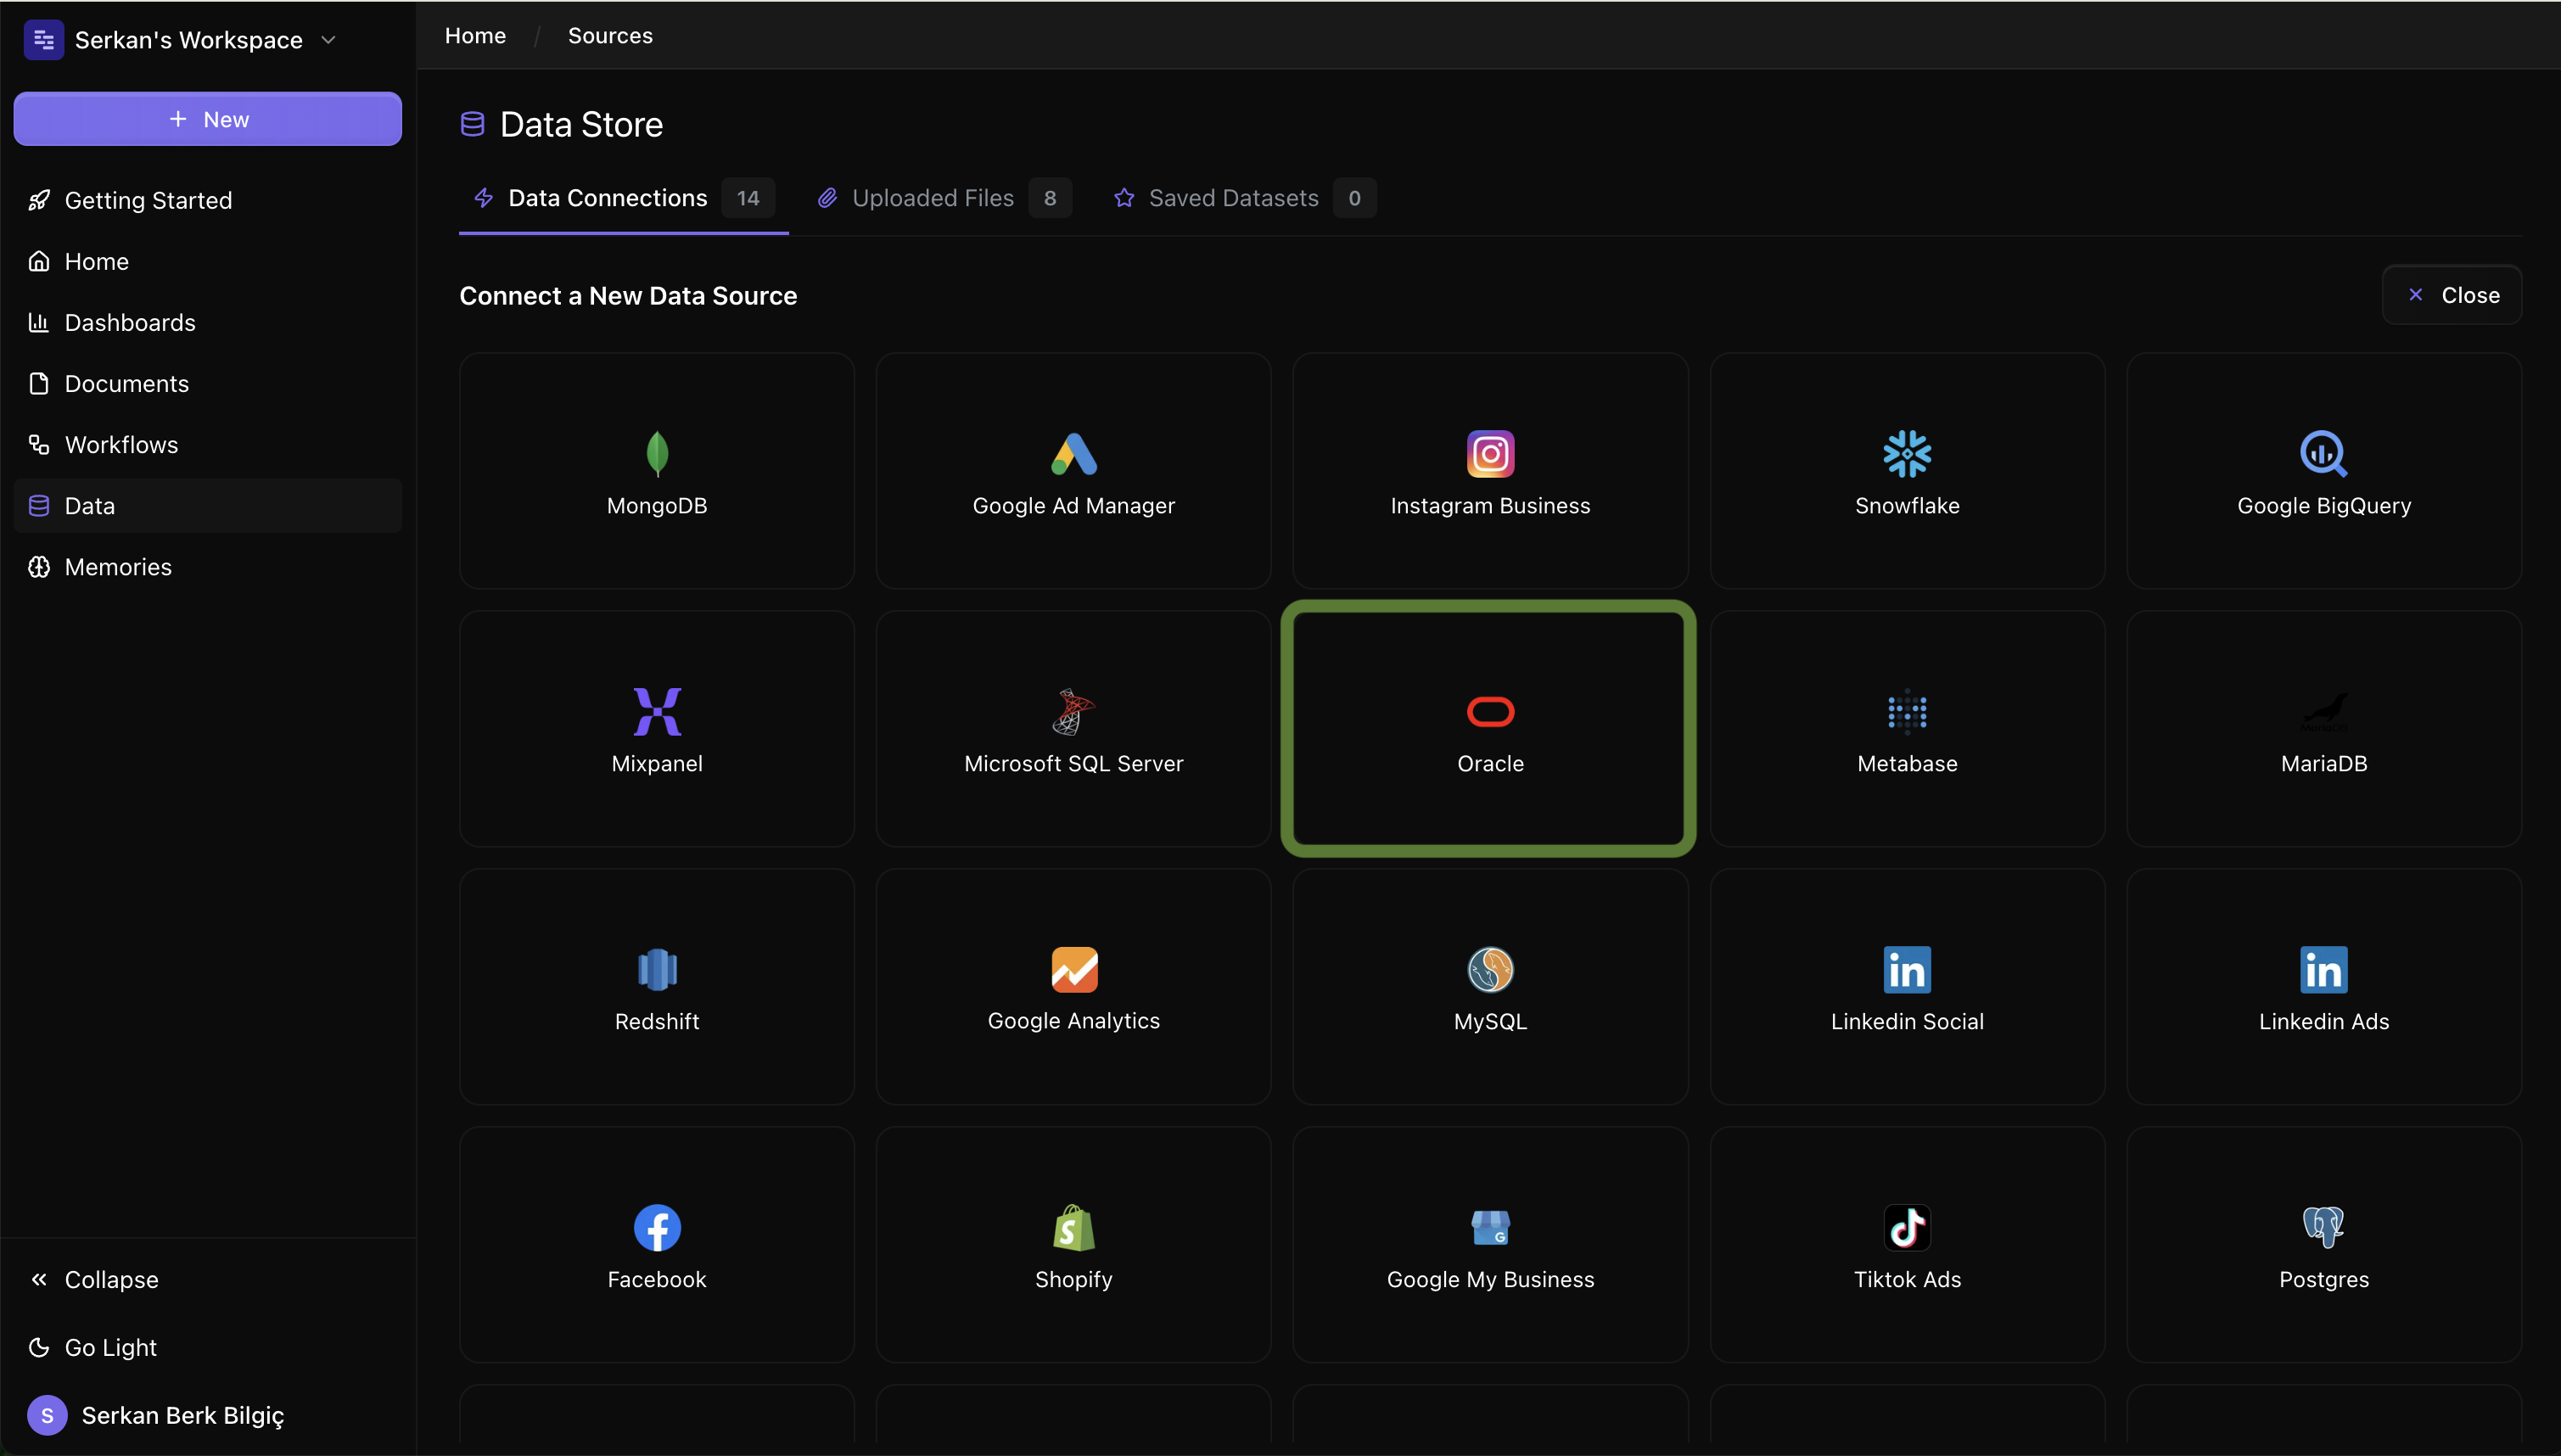Click the user avatar S circle
2561x1456 pixels.
(x=47, y=1415)
